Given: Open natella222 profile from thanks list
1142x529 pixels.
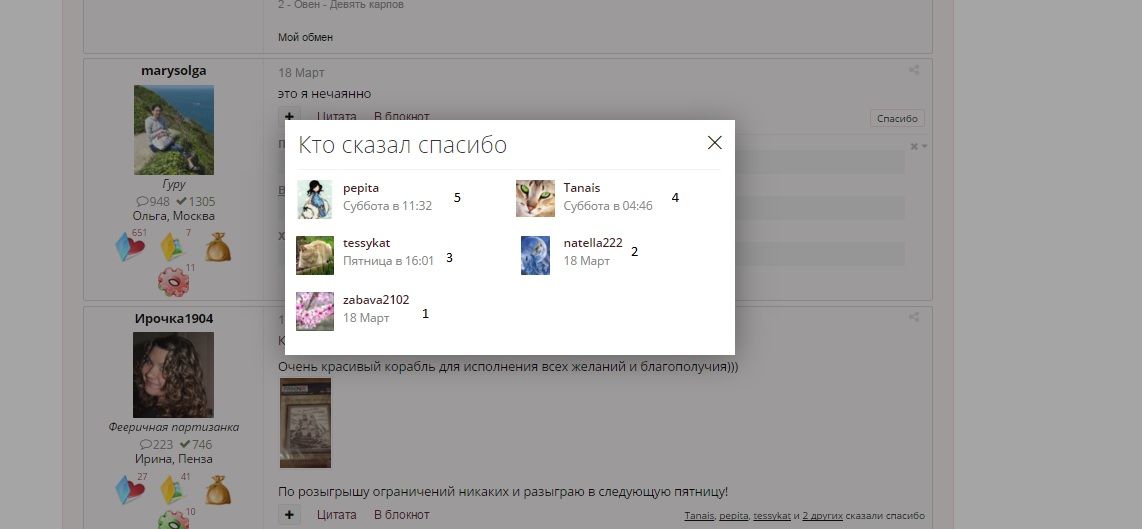Looking at the screenshot, I should click(592, 243).
